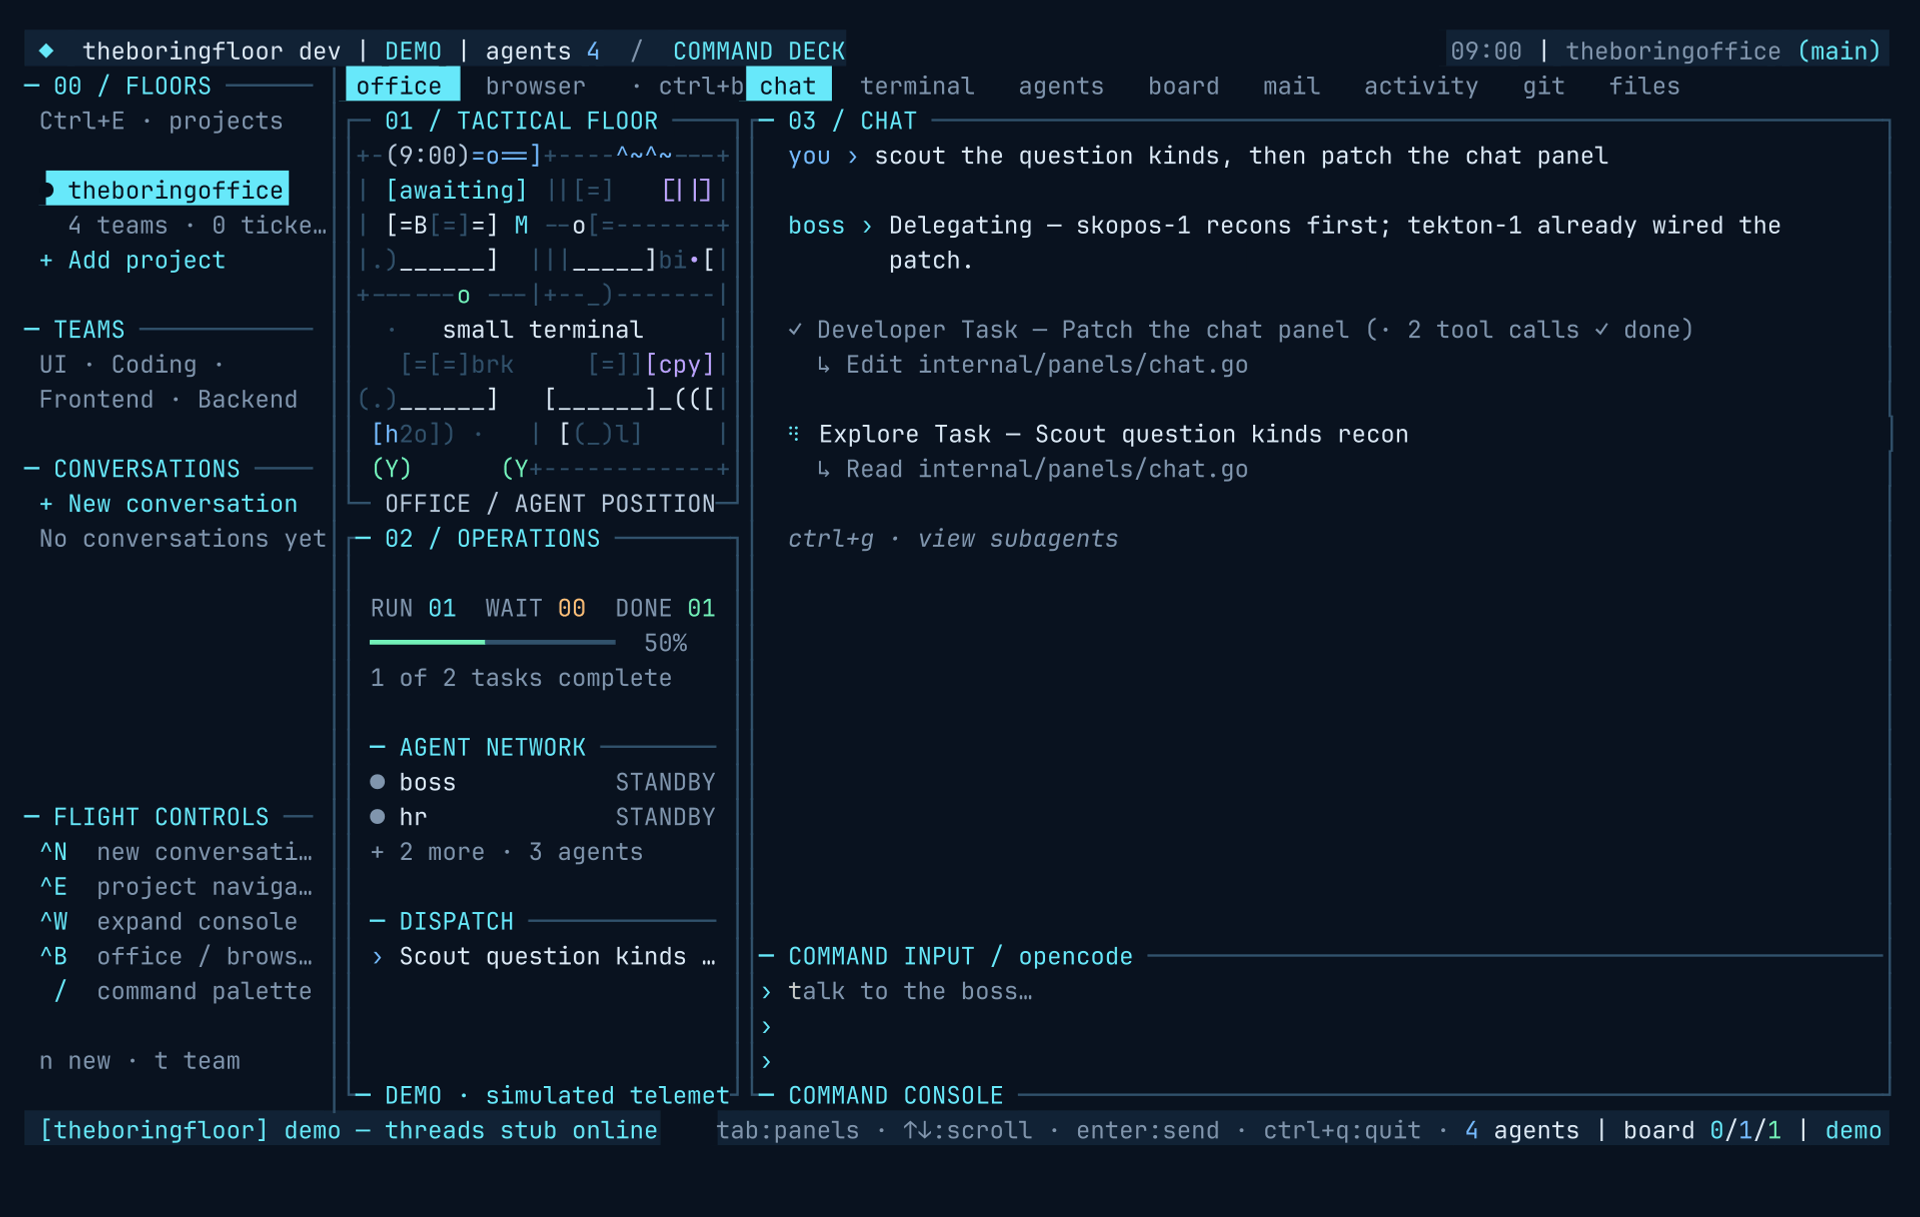
Task: Select theboringoffice project in Floors
Action: click(167, 189)
